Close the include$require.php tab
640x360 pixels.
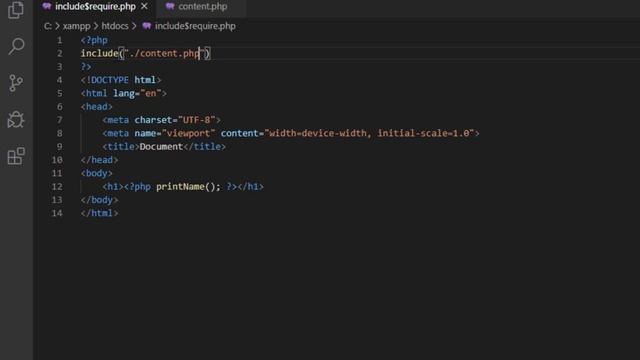point(144,7)
